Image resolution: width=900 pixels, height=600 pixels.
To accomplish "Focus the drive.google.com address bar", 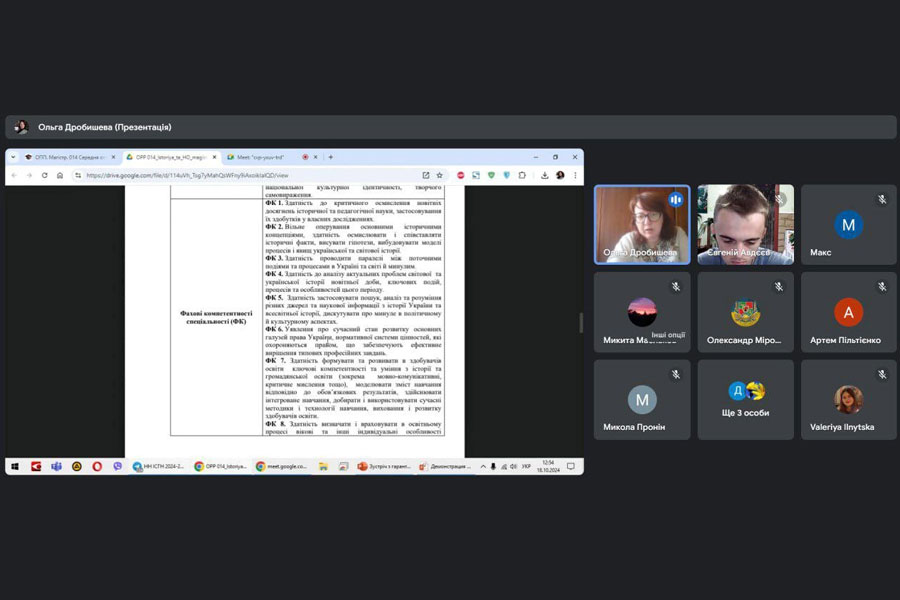I will coord(247,175).
